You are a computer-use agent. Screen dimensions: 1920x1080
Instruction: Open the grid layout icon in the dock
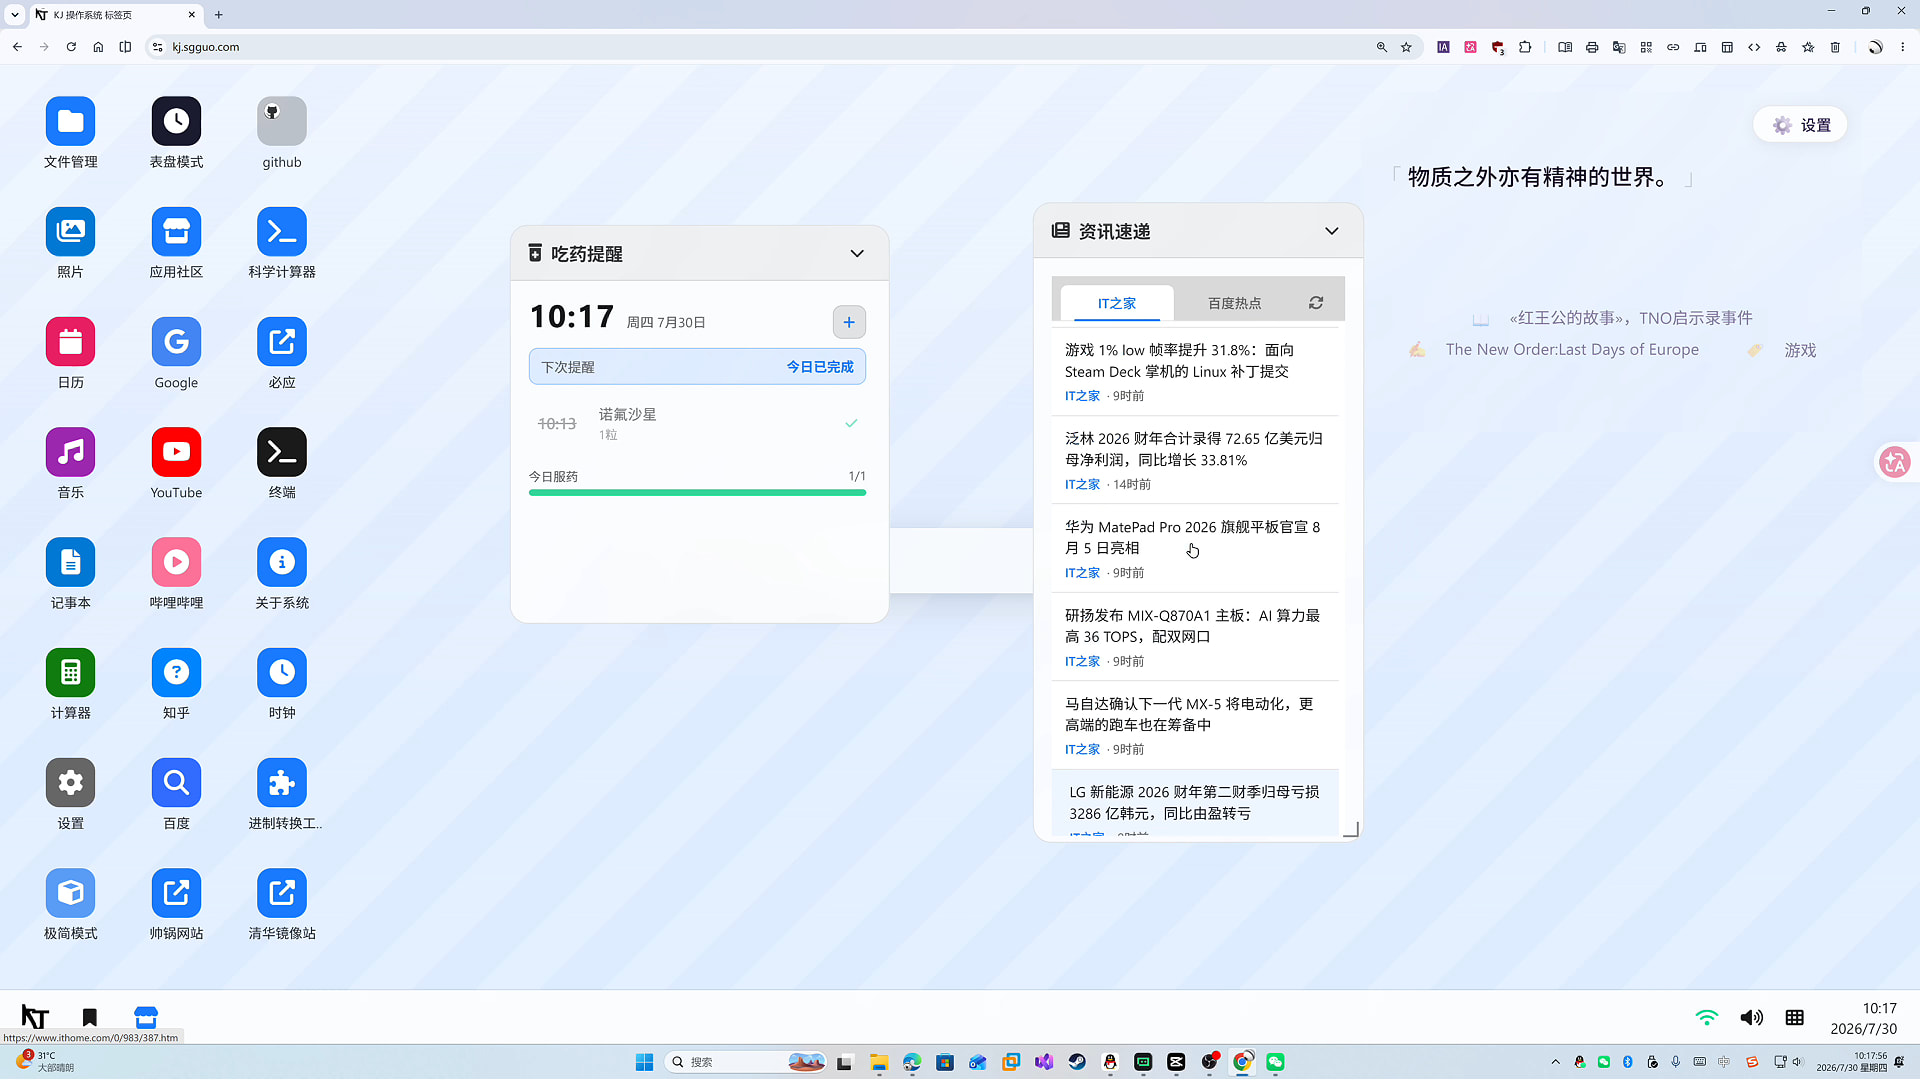1795,1018
